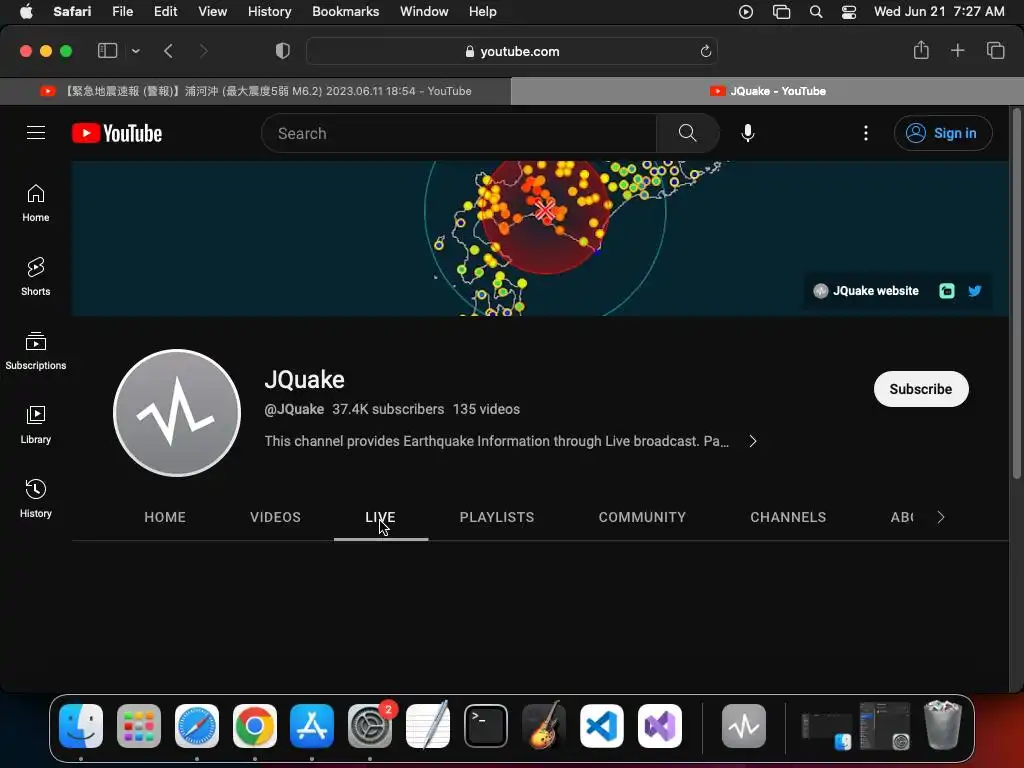The image size is (1024, 768).
Task: Click the 135 videos text
Action: pos(487,409)
